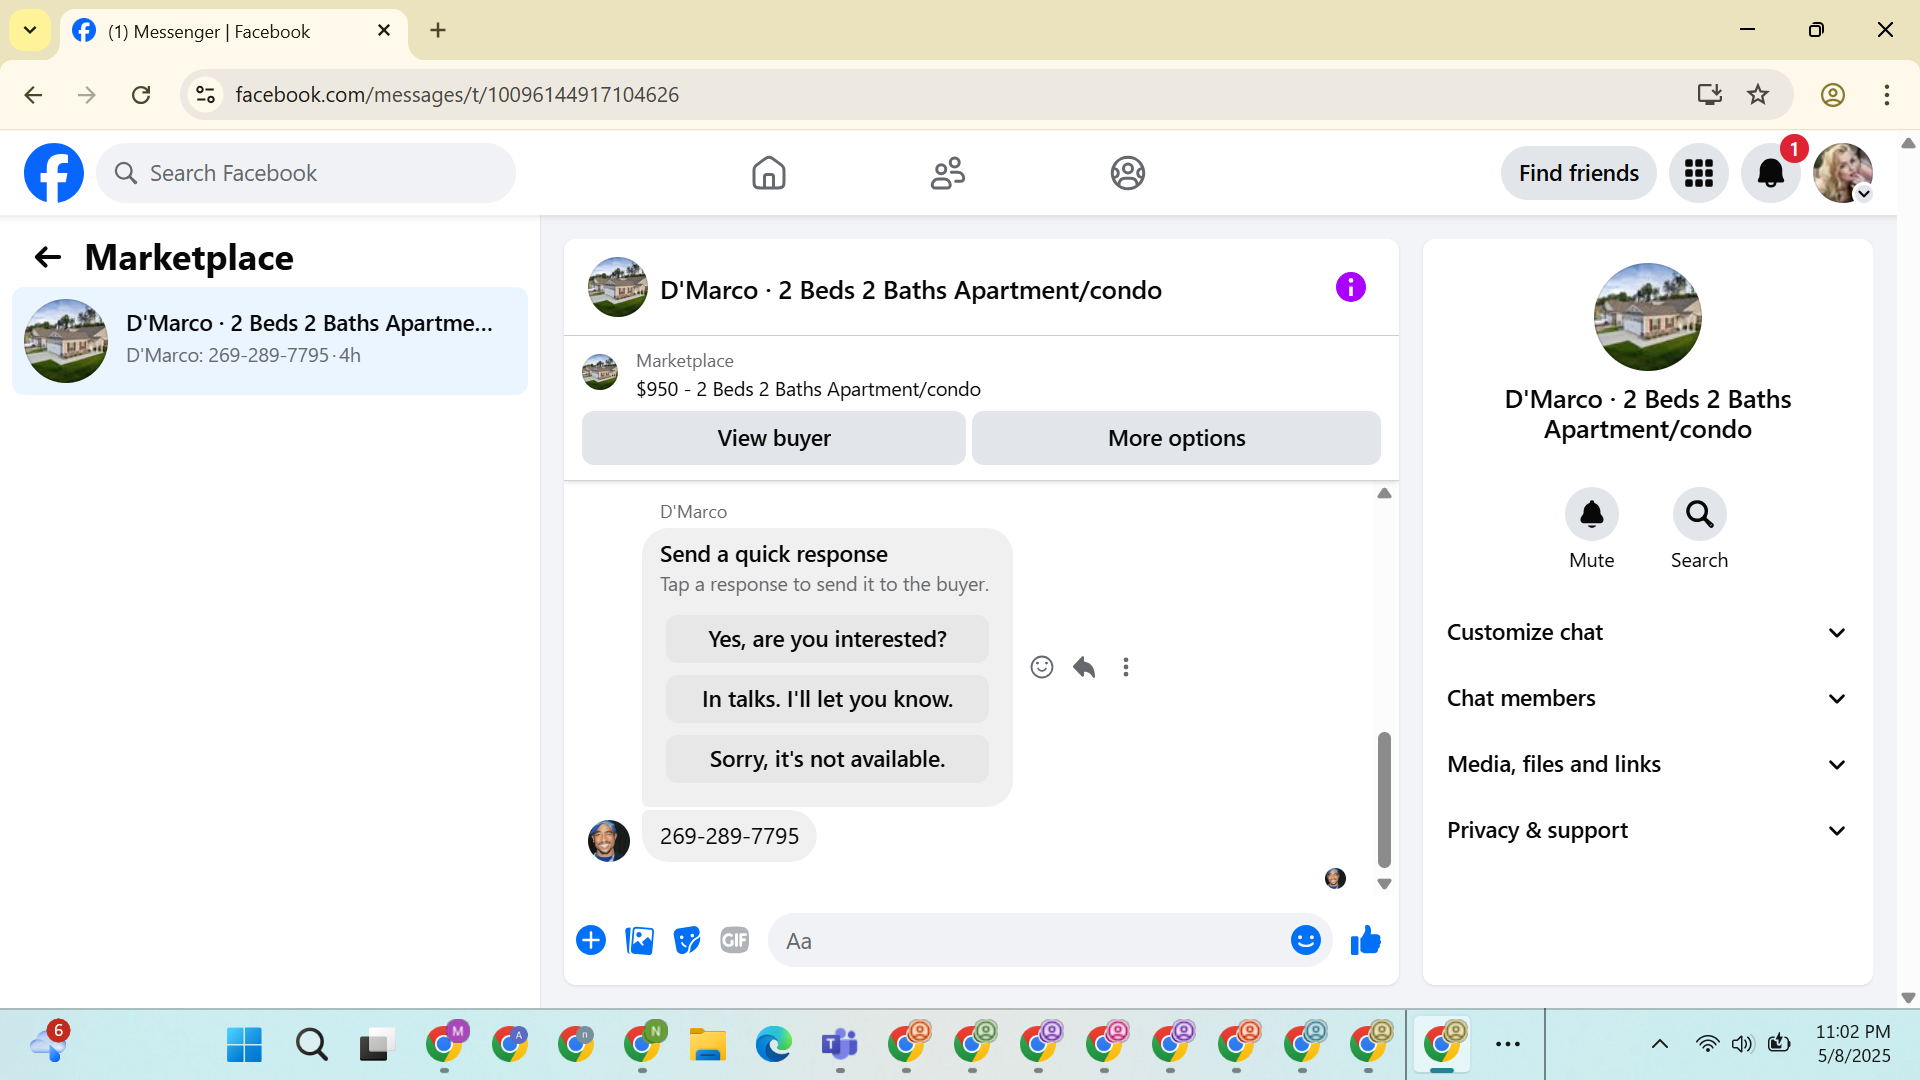Open Facebook home via the logo
Screen dimensions: 1920x1080
[54, 173]
